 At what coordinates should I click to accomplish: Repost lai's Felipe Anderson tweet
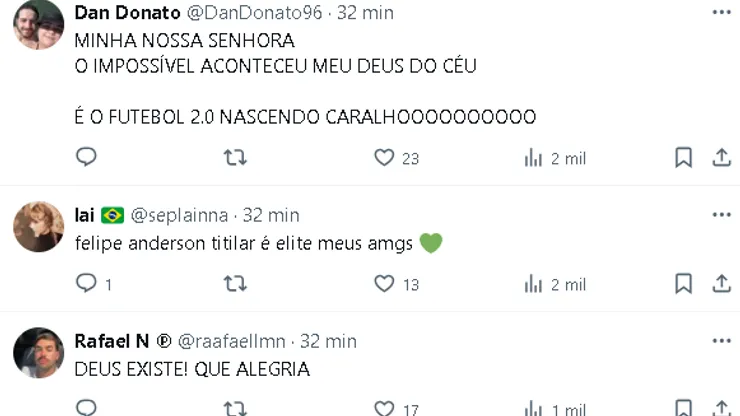point(235,284)
